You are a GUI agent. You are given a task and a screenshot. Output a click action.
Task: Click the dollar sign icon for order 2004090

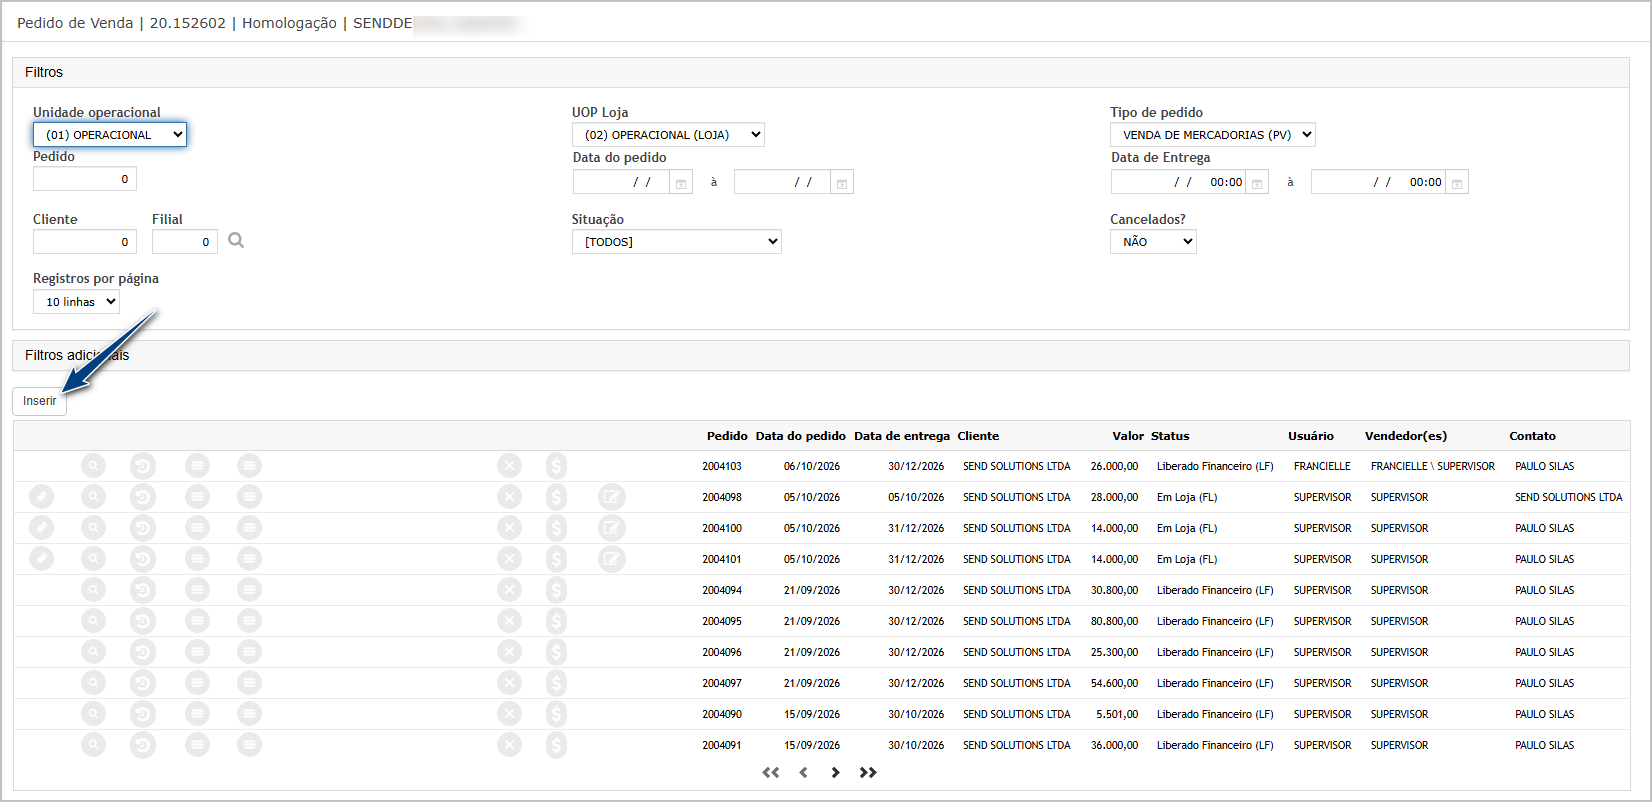(557, 714)
